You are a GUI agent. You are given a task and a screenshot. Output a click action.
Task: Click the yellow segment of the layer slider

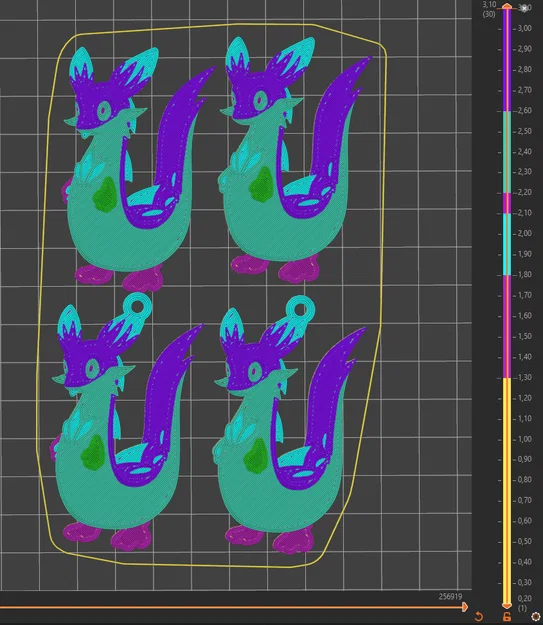[507, 490]
